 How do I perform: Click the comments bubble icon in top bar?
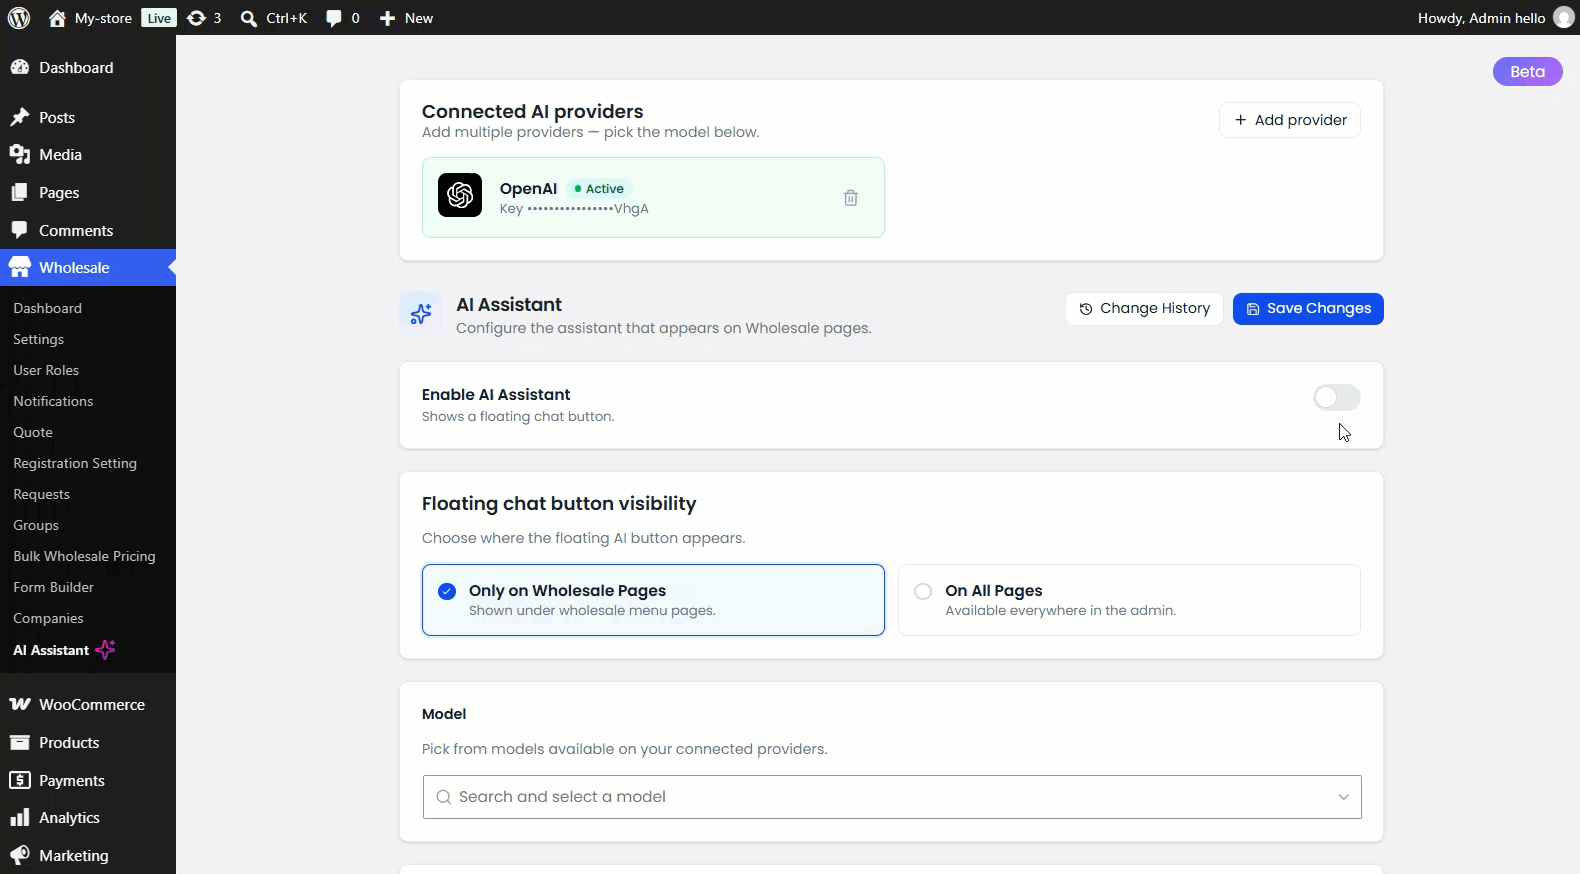coord(334,18)
